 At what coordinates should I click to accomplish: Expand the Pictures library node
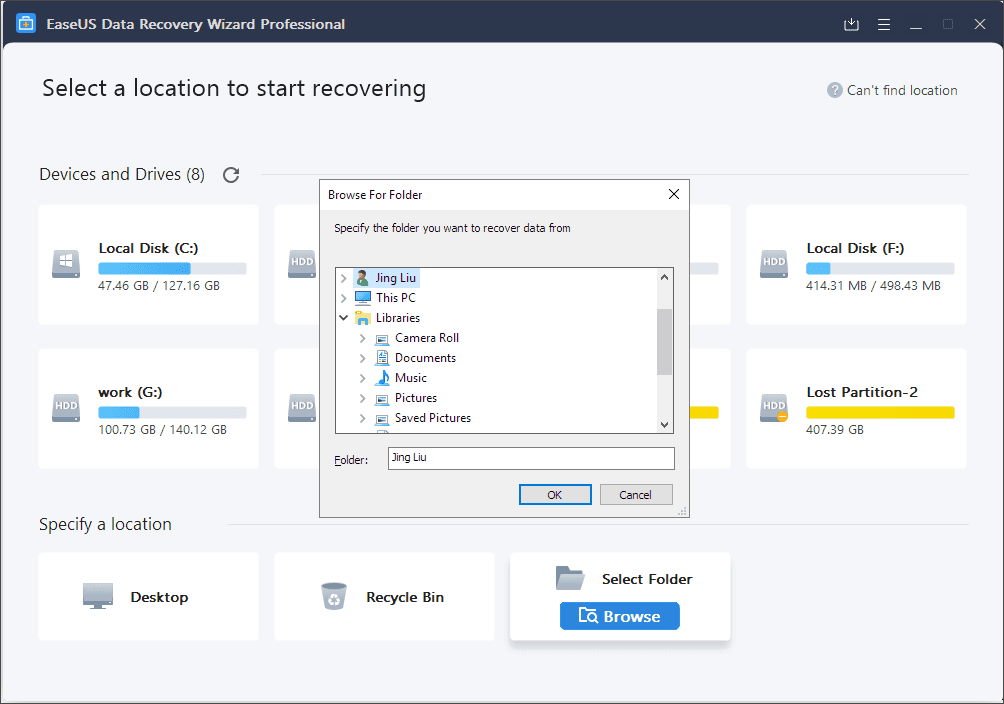point(363,398)
